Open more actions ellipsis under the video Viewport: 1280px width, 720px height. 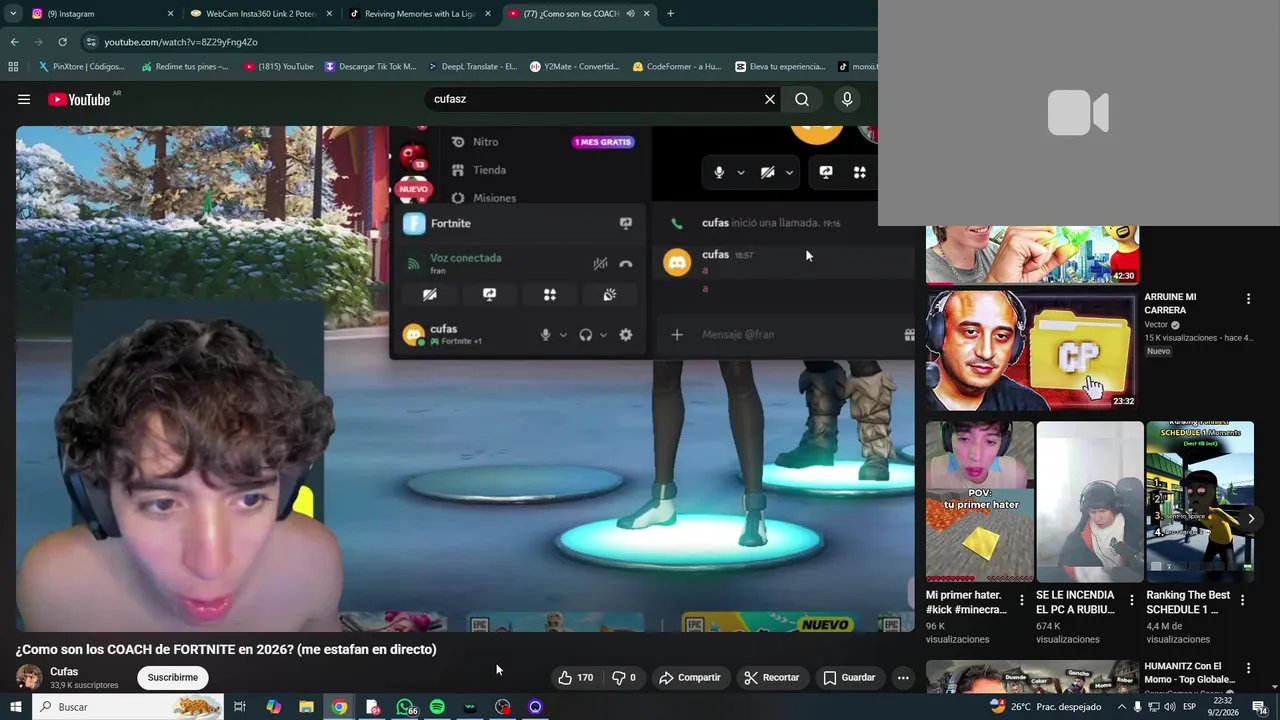point(903,677)
